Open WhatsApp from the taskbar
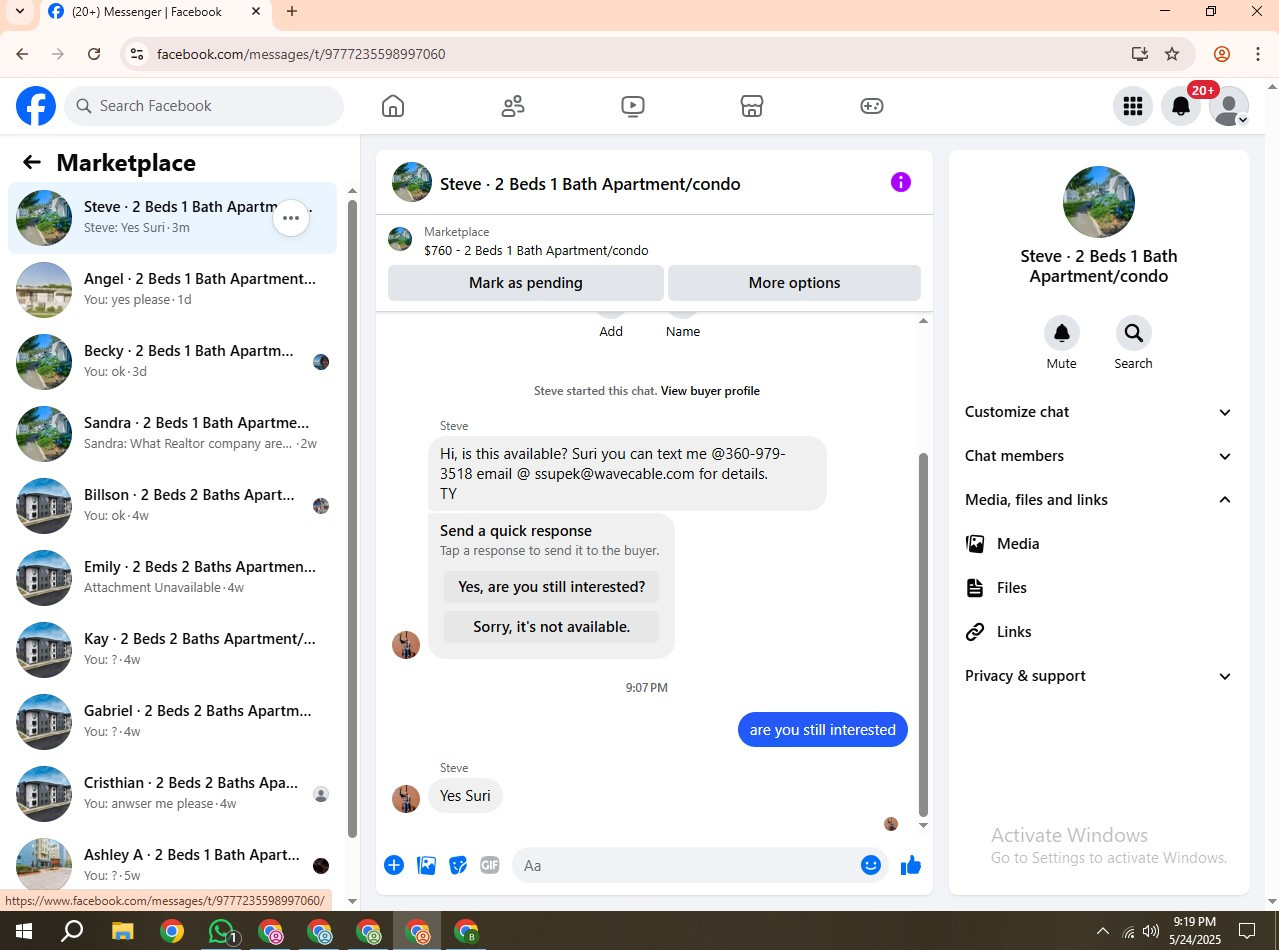Screen dimensions: 1279x950 [222, 932]
